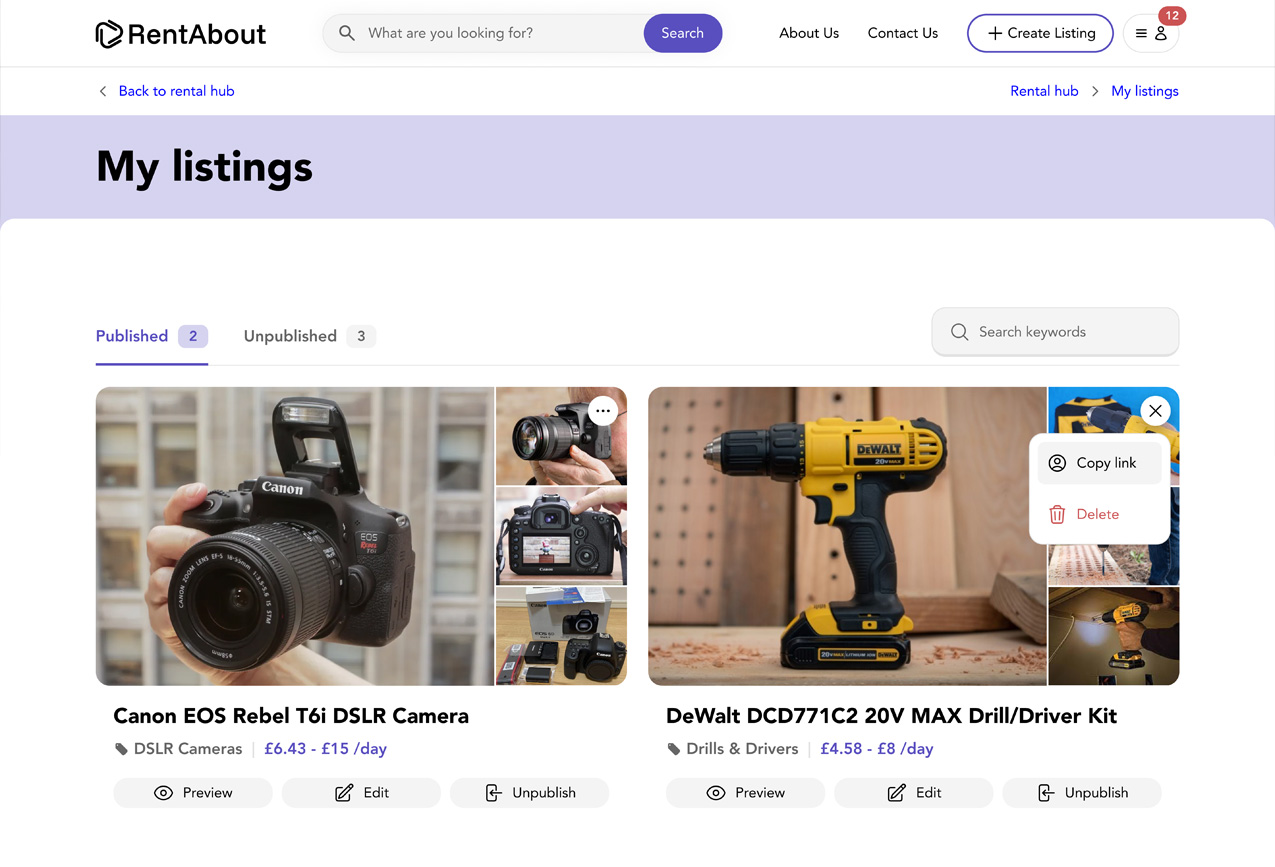Viewport: 1275px width, 867px height.
Task: Select Delete from the menu
Action: tap(1099, 514)
